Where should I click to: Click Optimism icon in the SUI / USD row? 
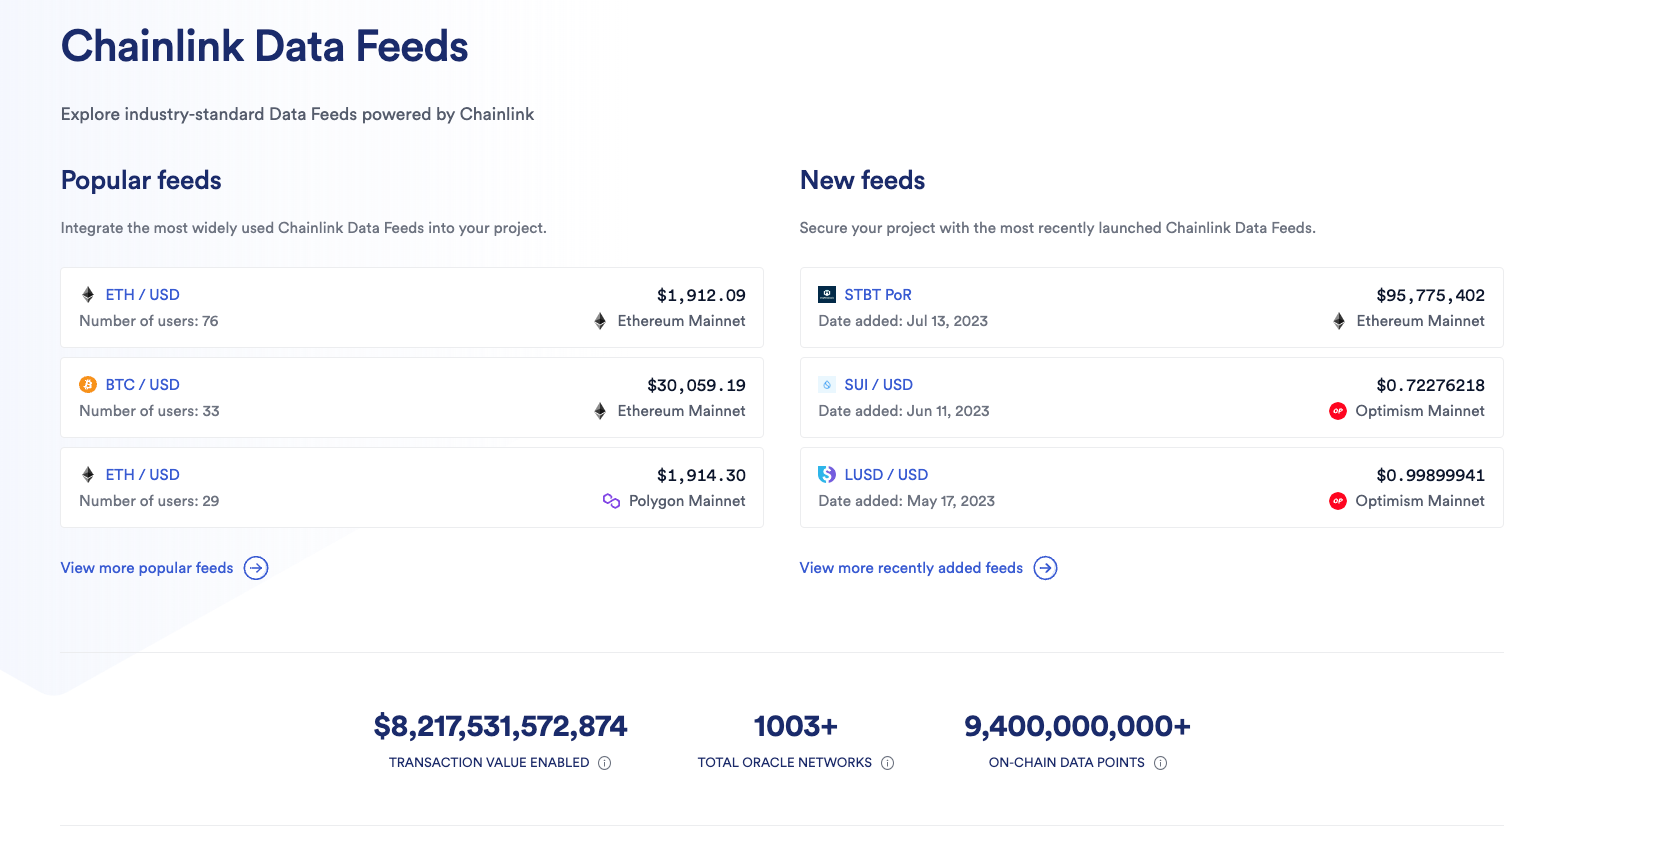(1338, 411)
